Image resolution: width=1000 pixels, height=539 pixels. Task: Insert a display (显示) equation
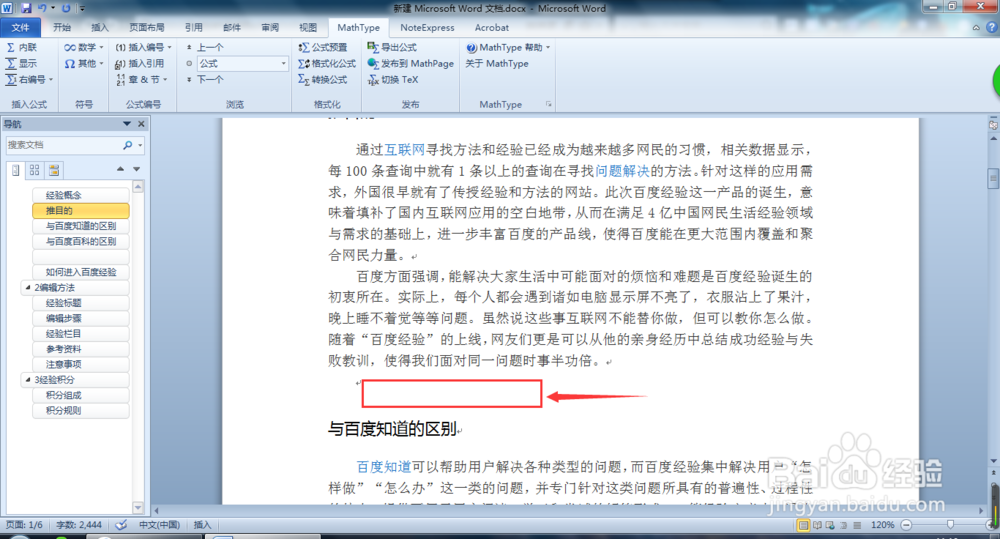tap(22, 63)
